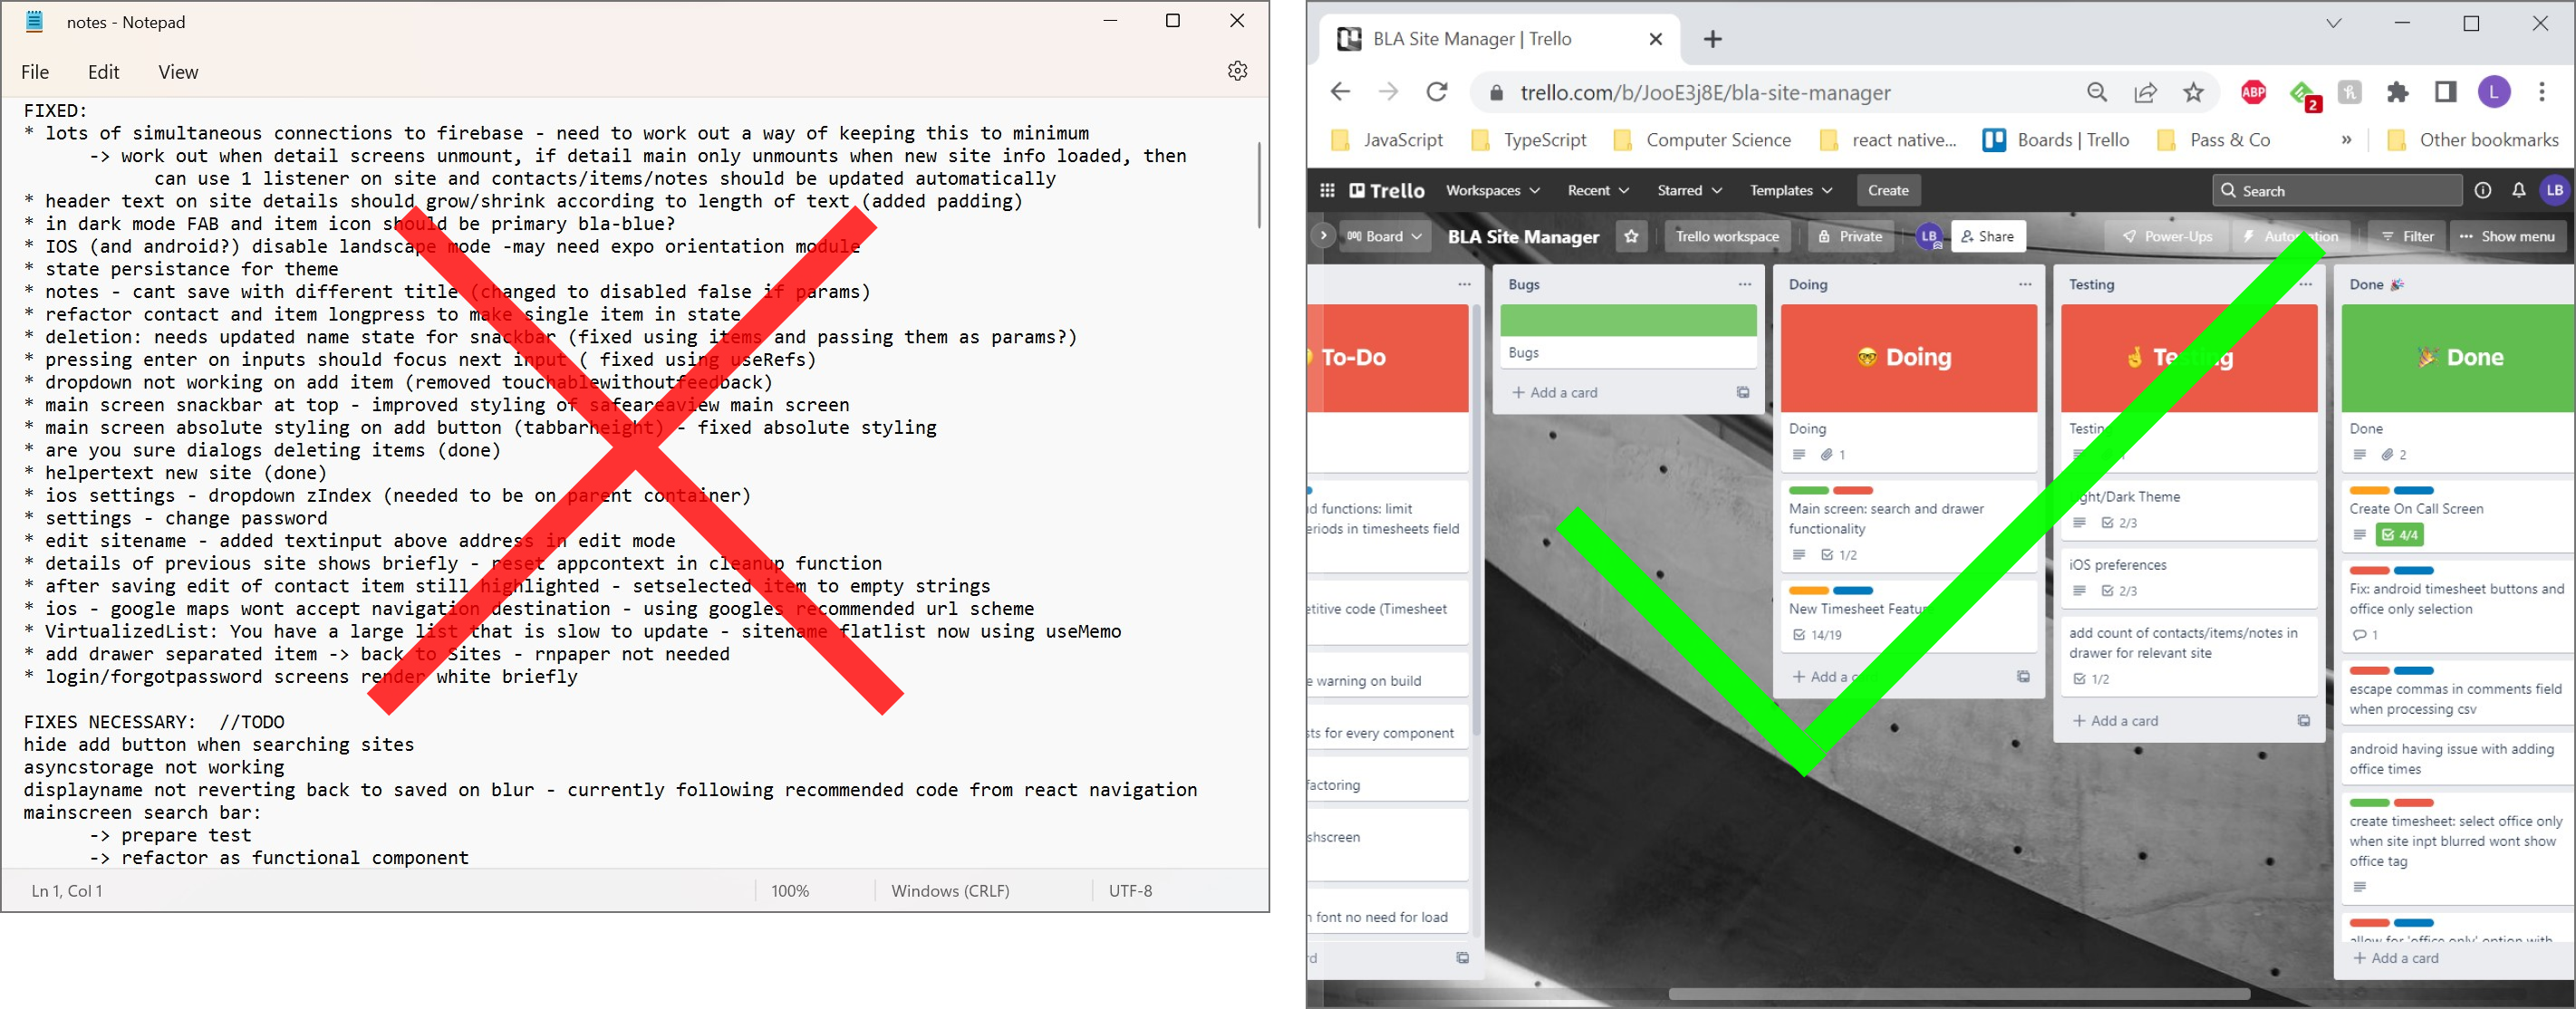Close the BLA Site Manager browser tab
The width and height of the screenshot is (2576, 1009).
coord(1655,39)
